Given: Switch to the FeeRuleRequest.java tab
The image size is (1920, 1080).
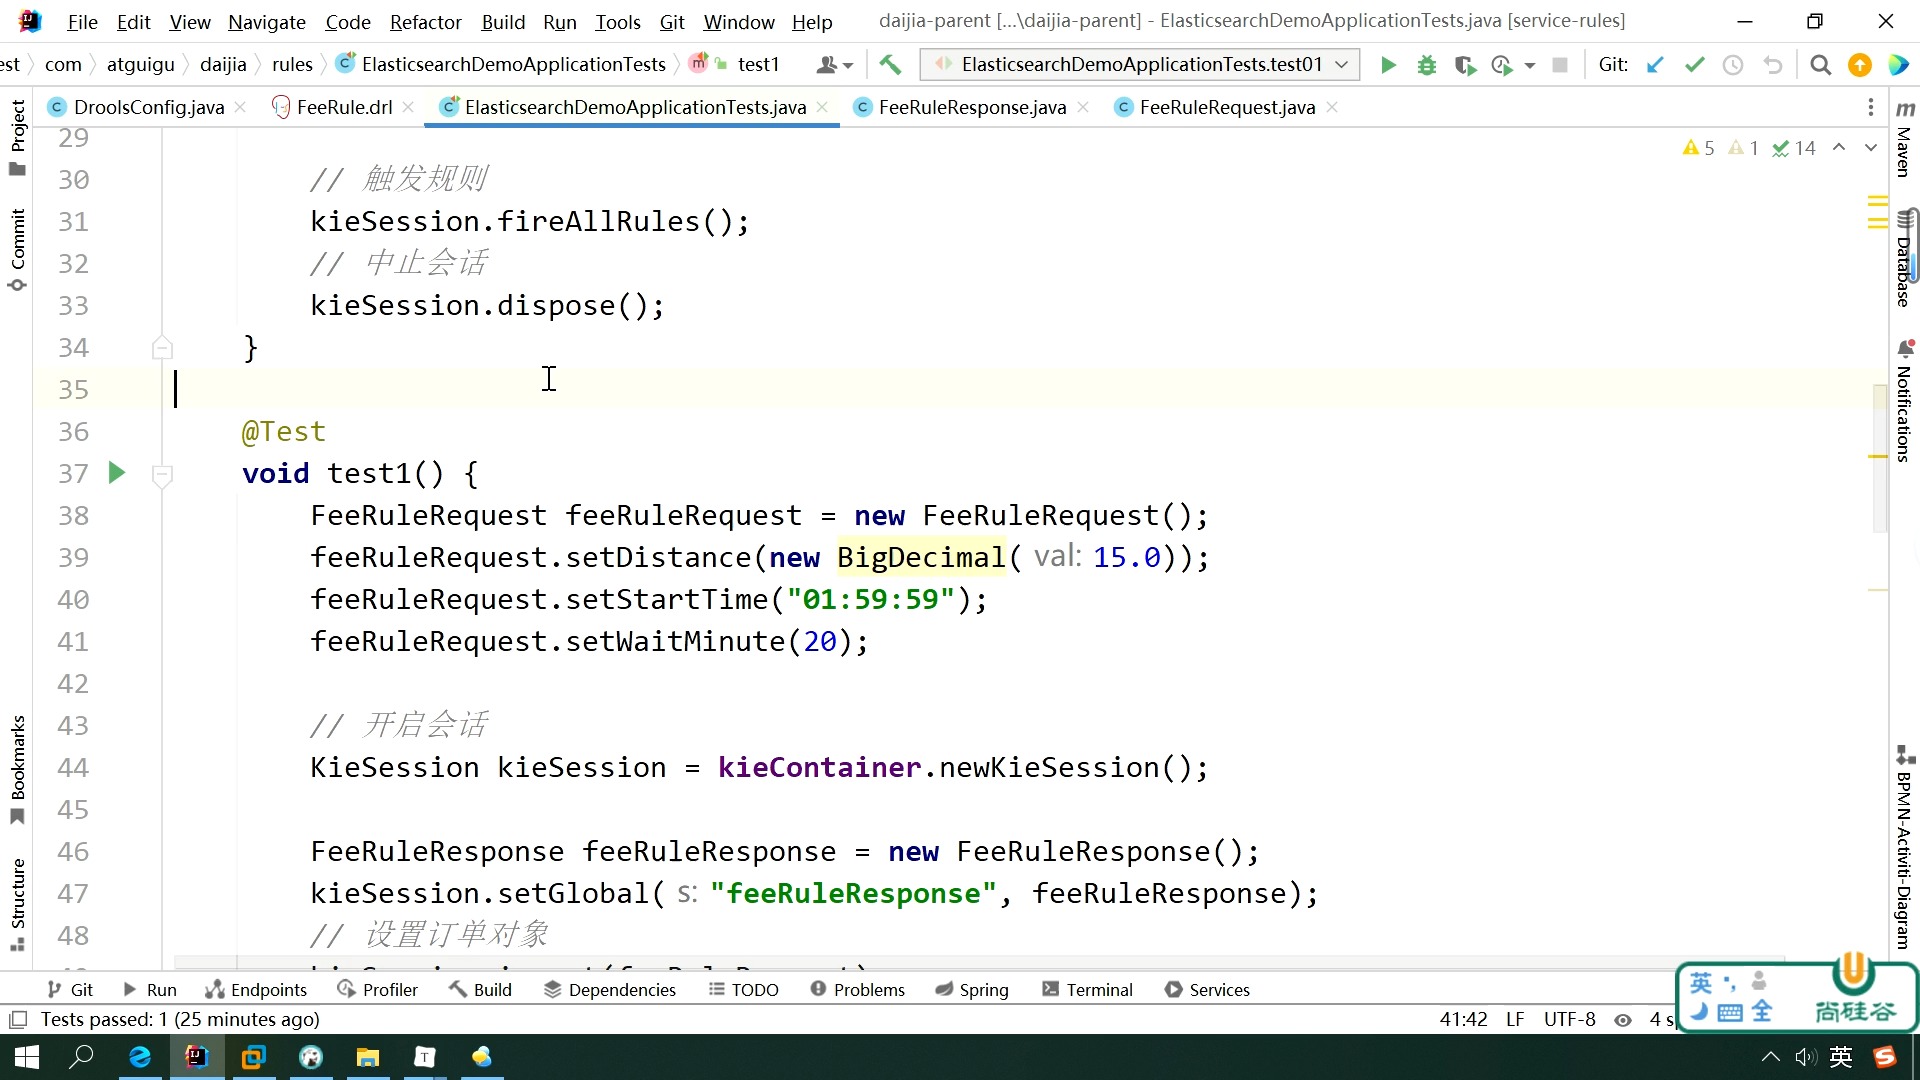Looking at the screenshot, I should [x=1227, y=107].
